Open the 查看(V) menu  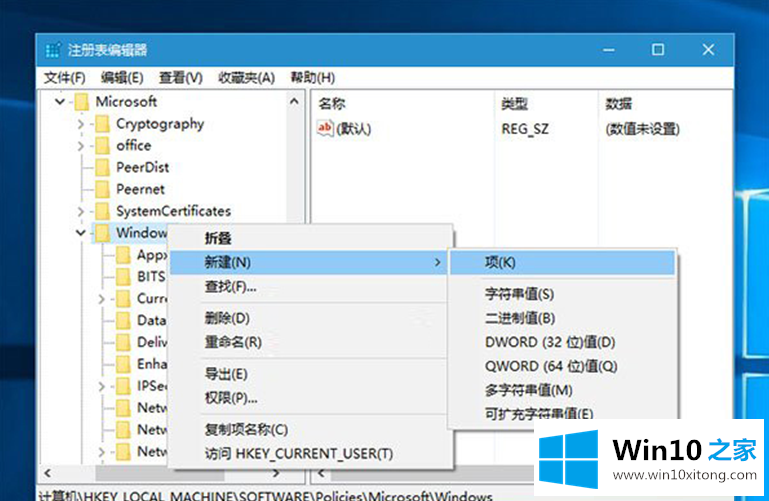[x=180, y=77]
